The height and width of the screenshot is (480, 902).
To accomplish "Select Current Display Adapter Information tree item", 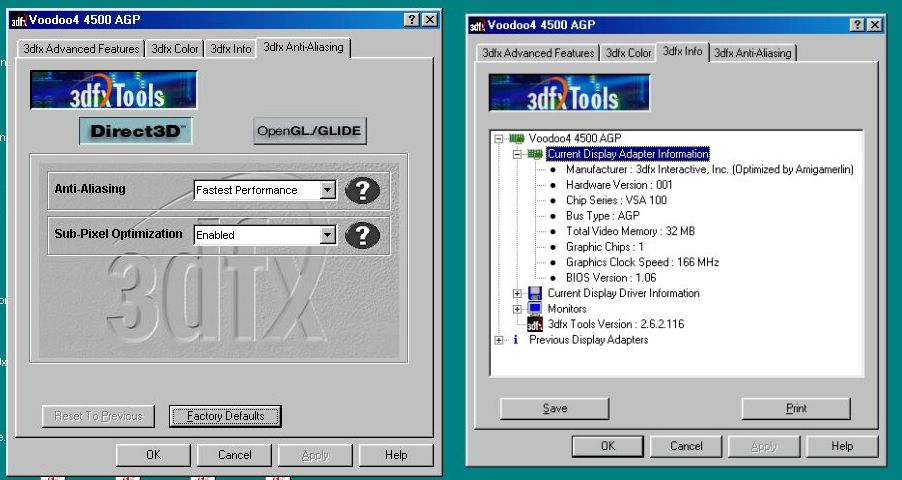I will pyautogui.click(x=628, y=154).
